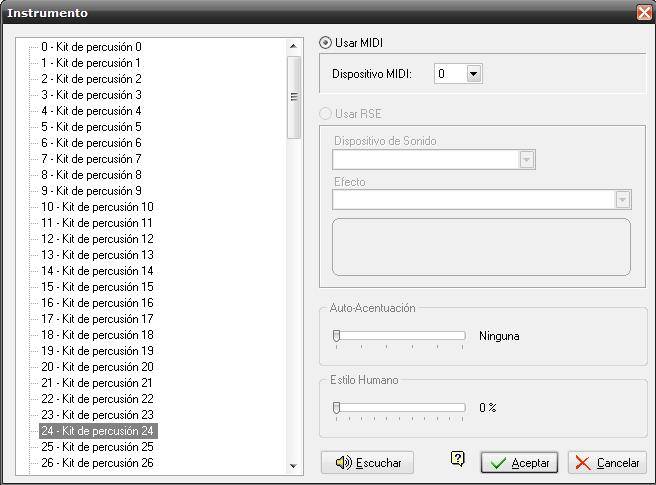Select '18 - Kit de percusión 18'
Image resolution: width=656 pixels, height=485 pixels.
coord(97,335)
